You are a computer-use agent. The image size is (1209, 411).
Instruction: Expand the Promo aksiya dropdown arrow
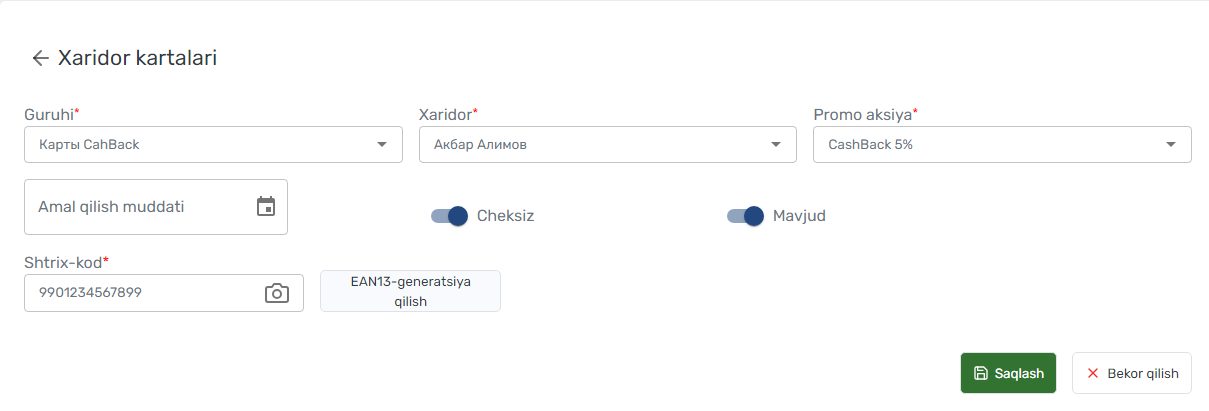tap(1170, 144)
